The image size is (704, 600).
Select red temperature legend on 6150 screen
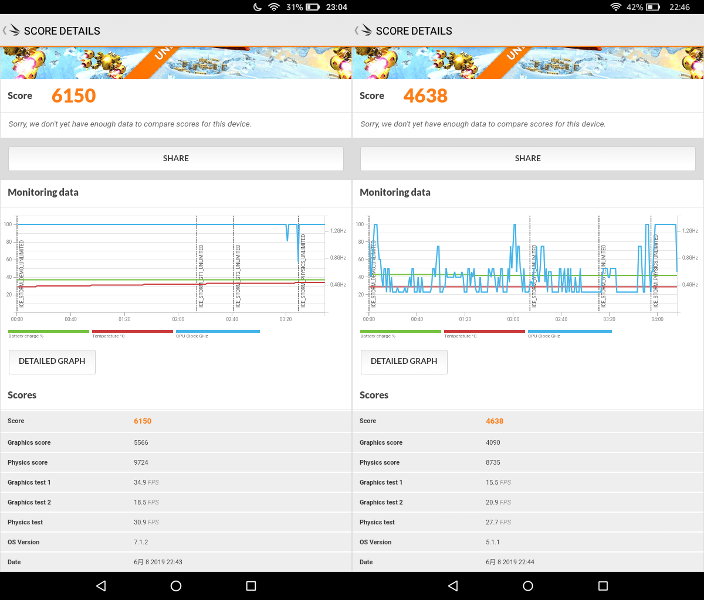pyautogui.click(x=132, y=333)
